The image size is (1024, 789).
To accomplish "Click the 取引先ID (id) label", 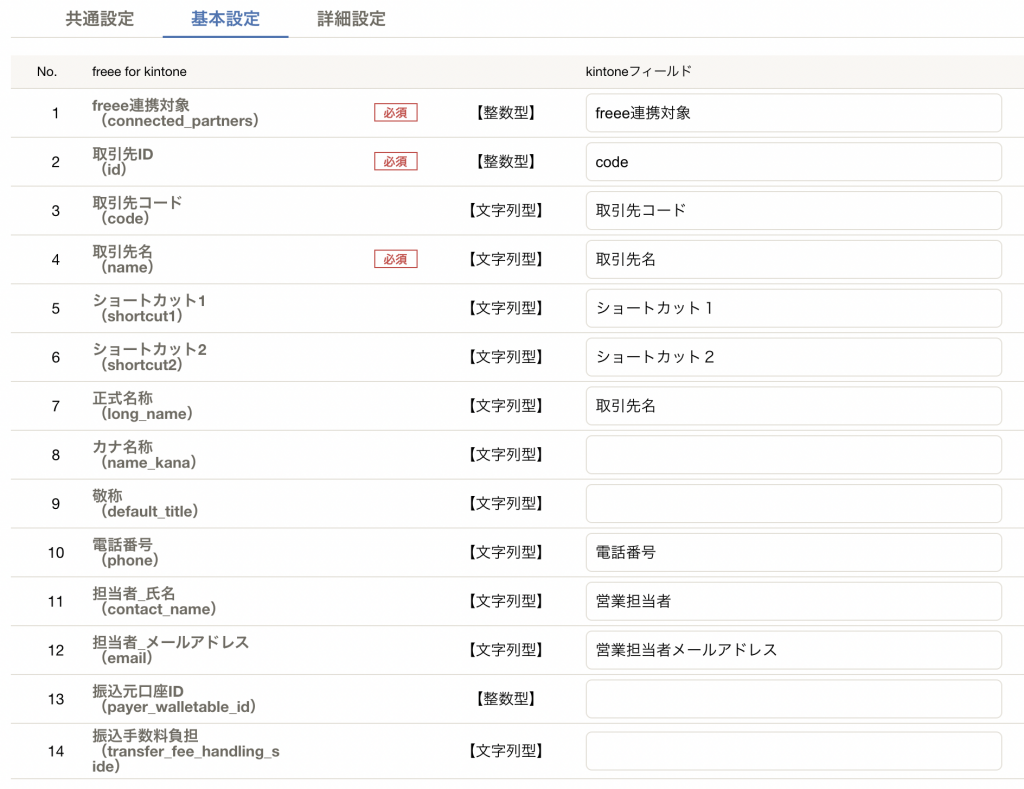I will click(123, 161).
